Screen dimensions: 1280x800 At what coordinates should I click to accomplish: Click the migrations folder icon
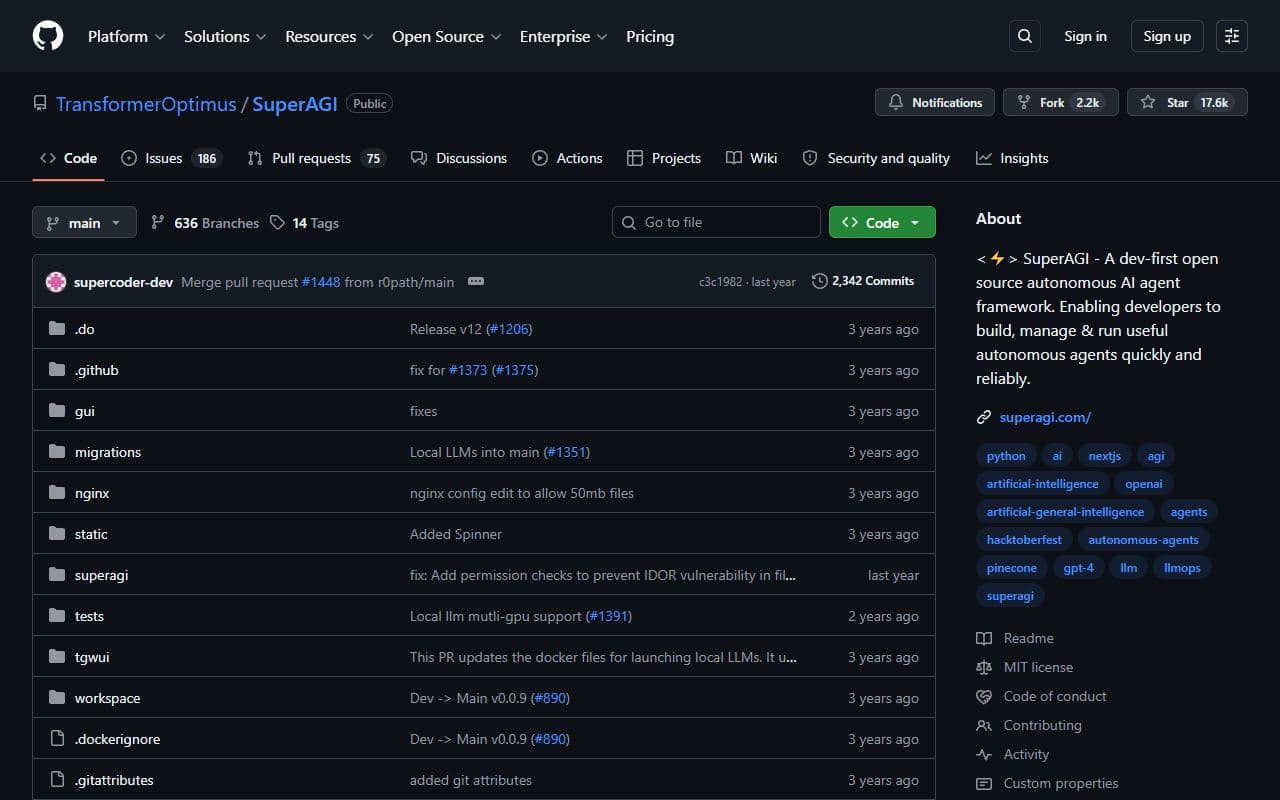[x=57, y=452]
